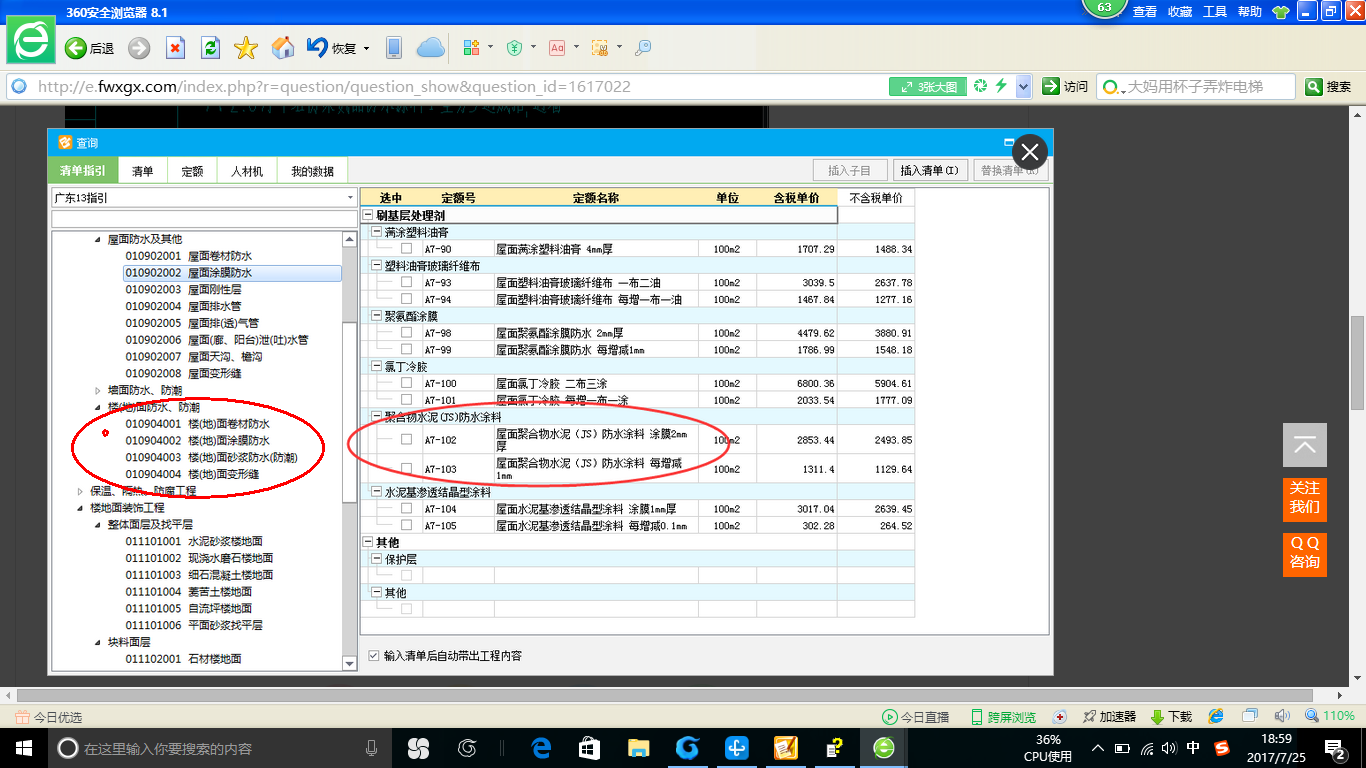The height and width of the screenshot is (768, 1366).
Task: Collapse the 水泥基渗透结晶型涂料 subgroup
Action: [377, 492]
